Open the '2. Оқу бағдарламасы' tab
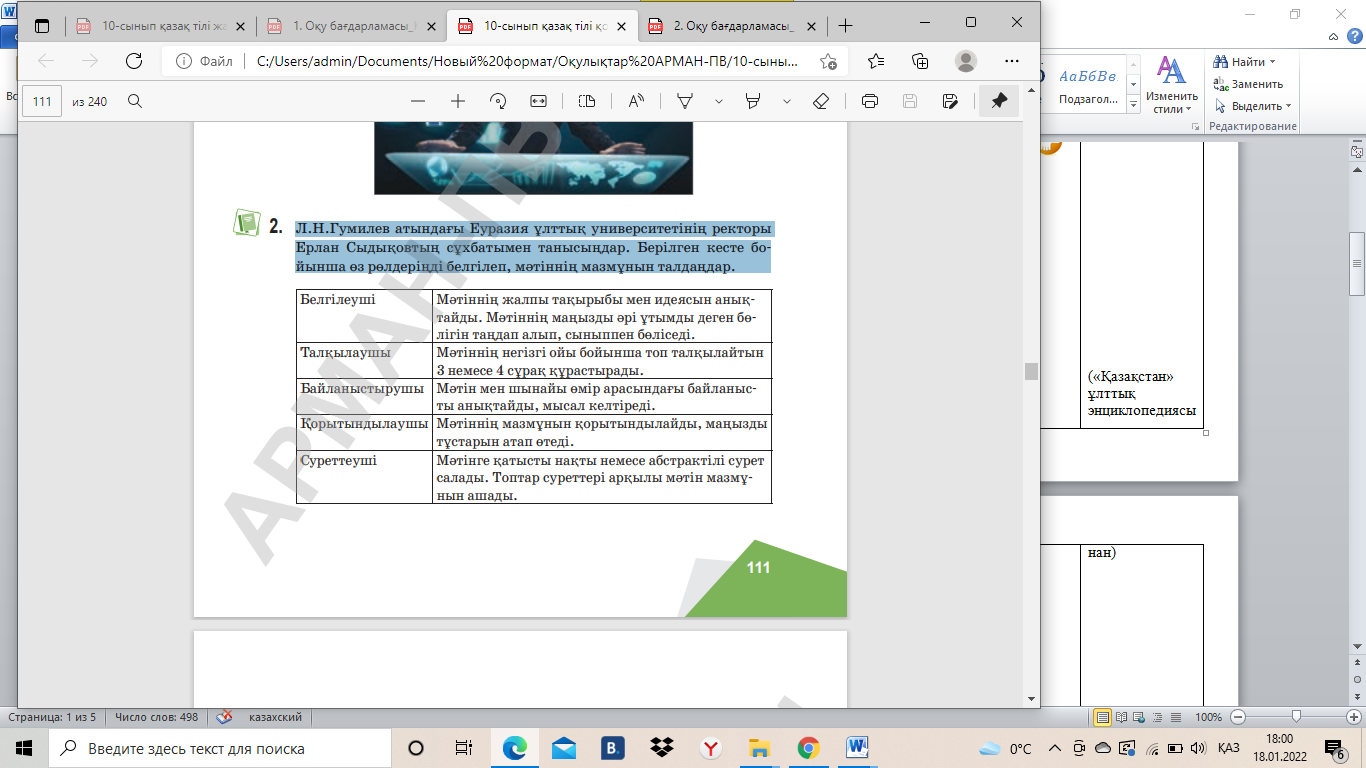1366x768 pixels. pos(732,25)
